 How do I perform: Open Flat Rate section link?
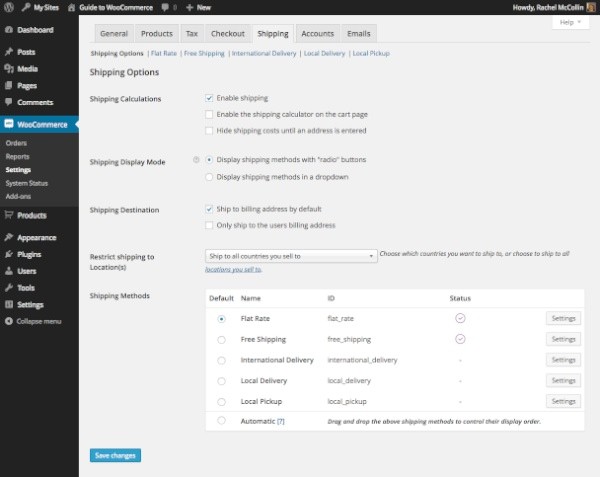(x=164, y=53)
